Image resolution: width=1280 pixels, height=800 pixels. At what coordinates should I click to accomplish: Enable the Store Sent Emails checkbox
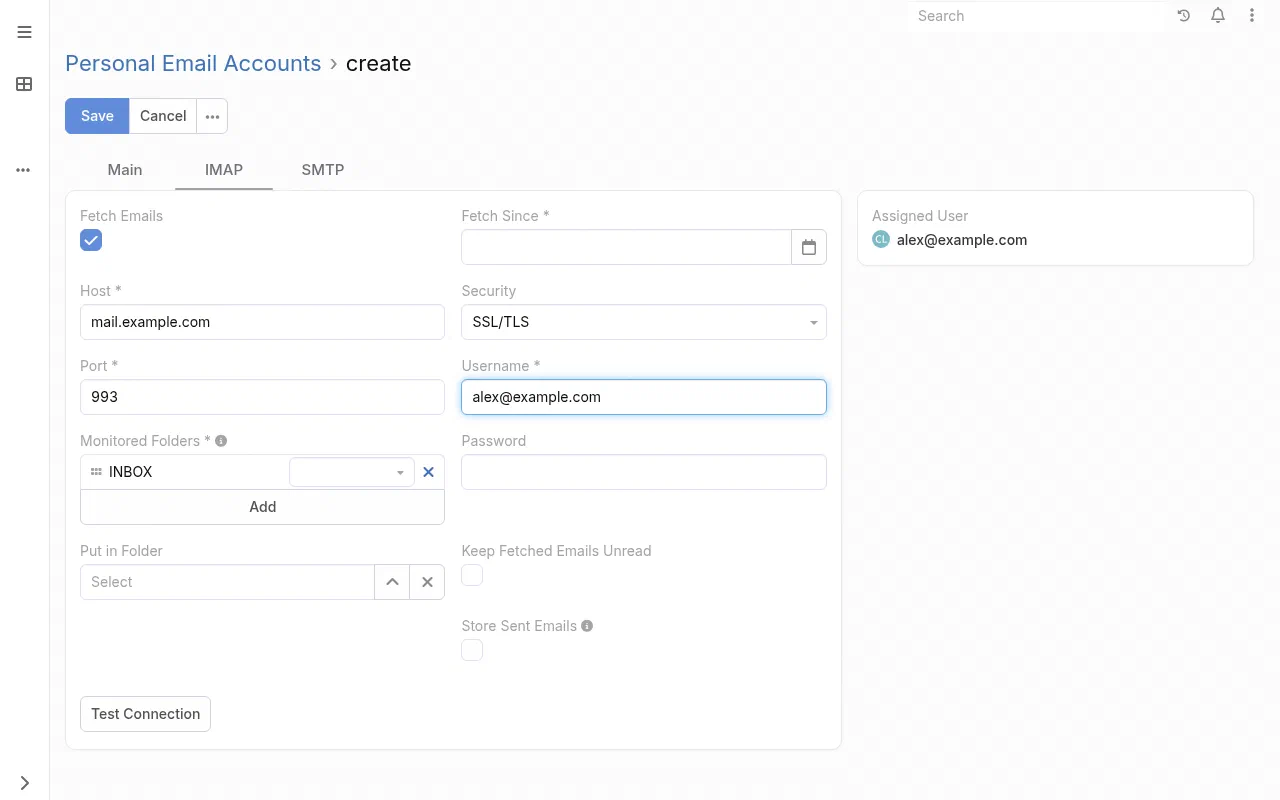[472, 650]
